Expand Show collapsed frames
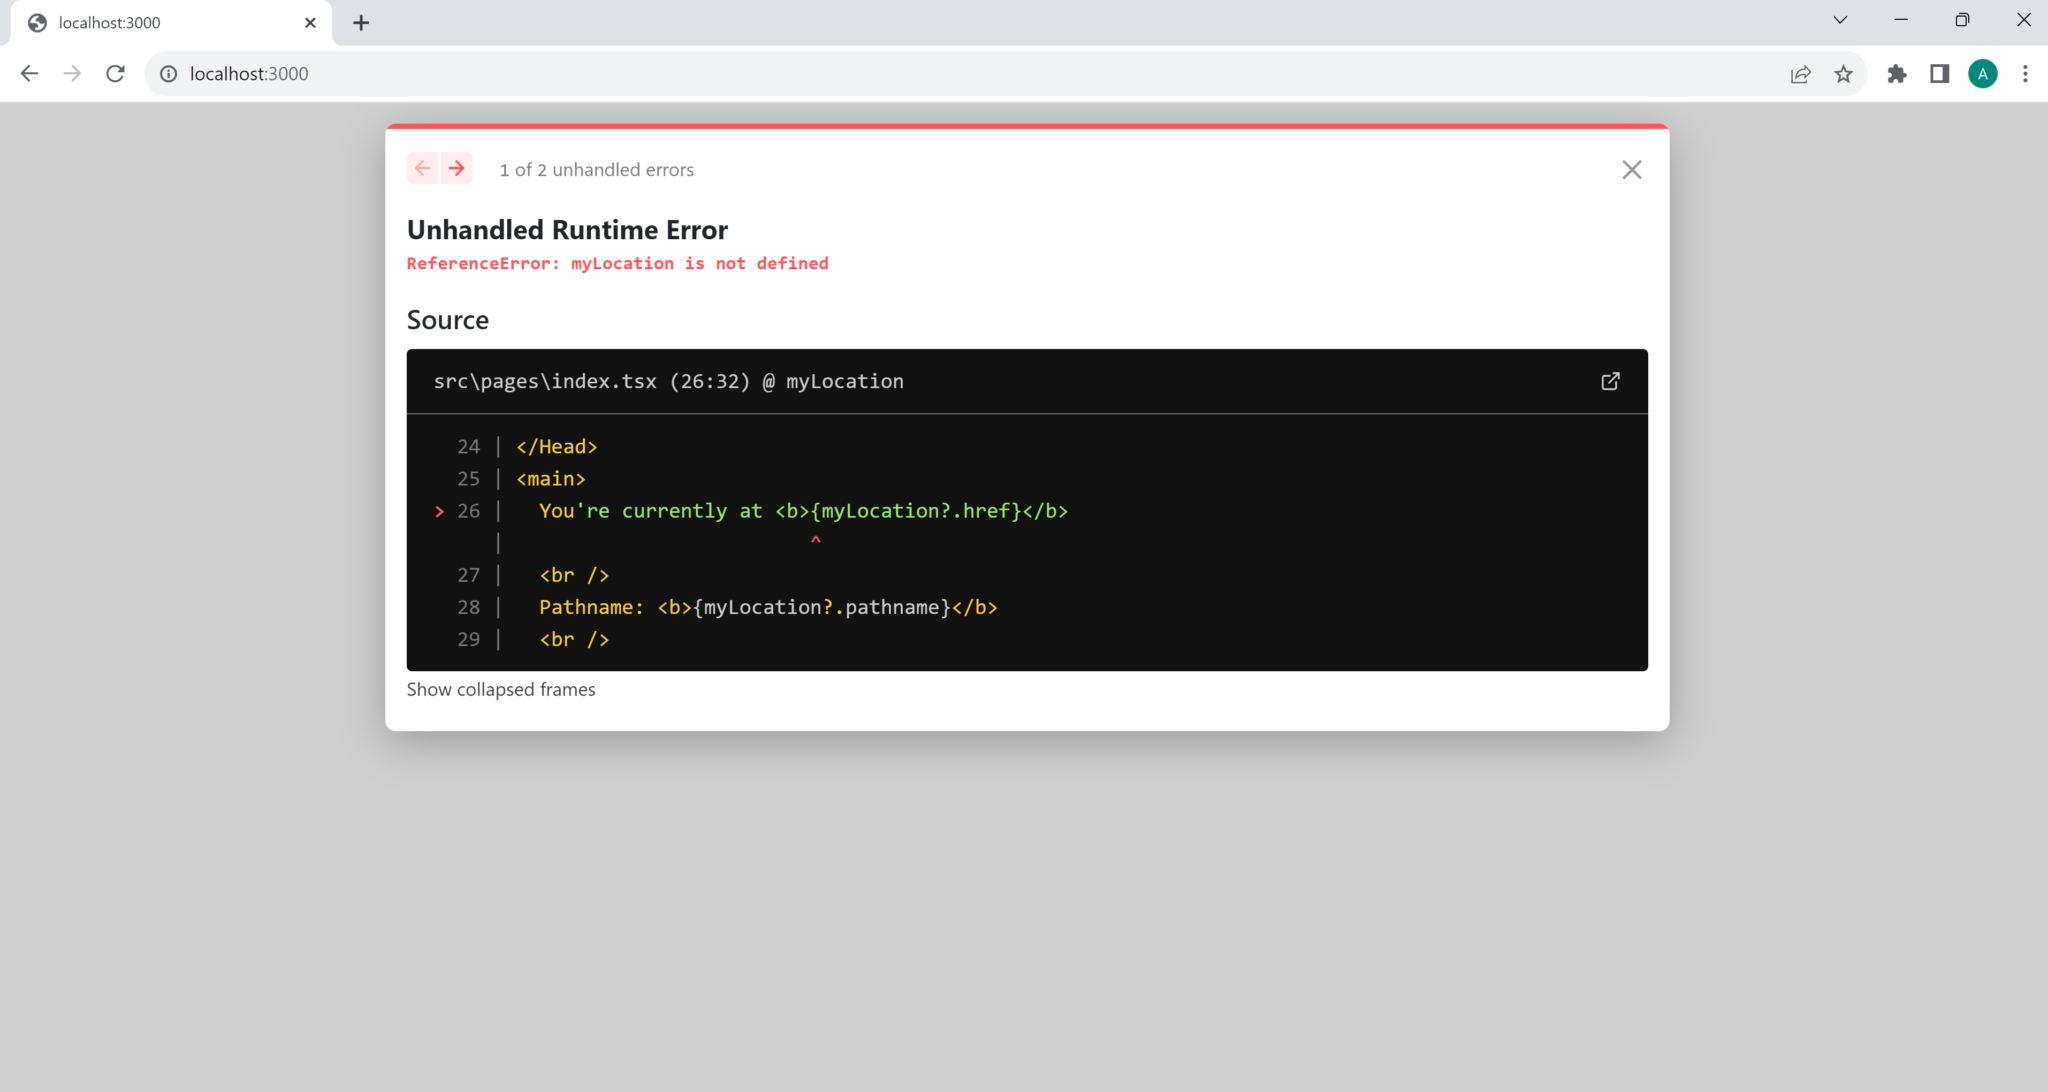This screenshot has width=2048, height=1092. (500, 689)
